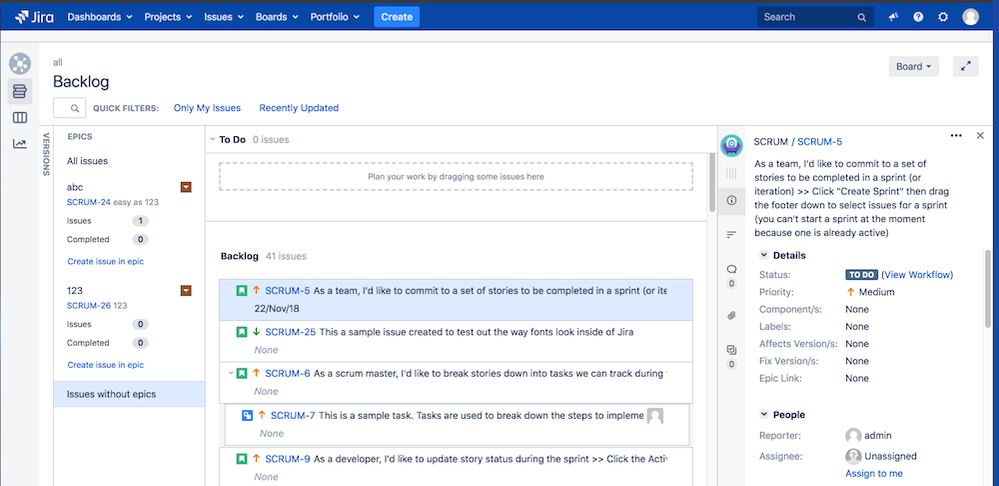Toggle Recently Updated quick filter

click(x=299, y=108)
